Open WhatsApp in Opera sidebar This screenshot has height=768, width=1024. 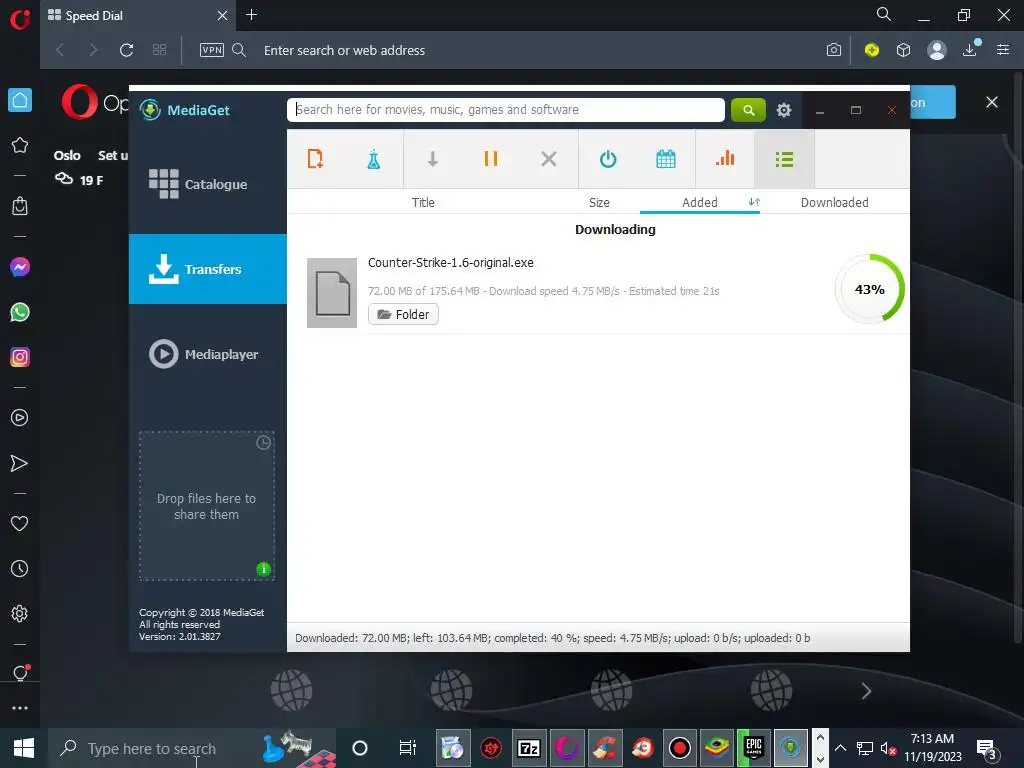(x=20, y=312)
